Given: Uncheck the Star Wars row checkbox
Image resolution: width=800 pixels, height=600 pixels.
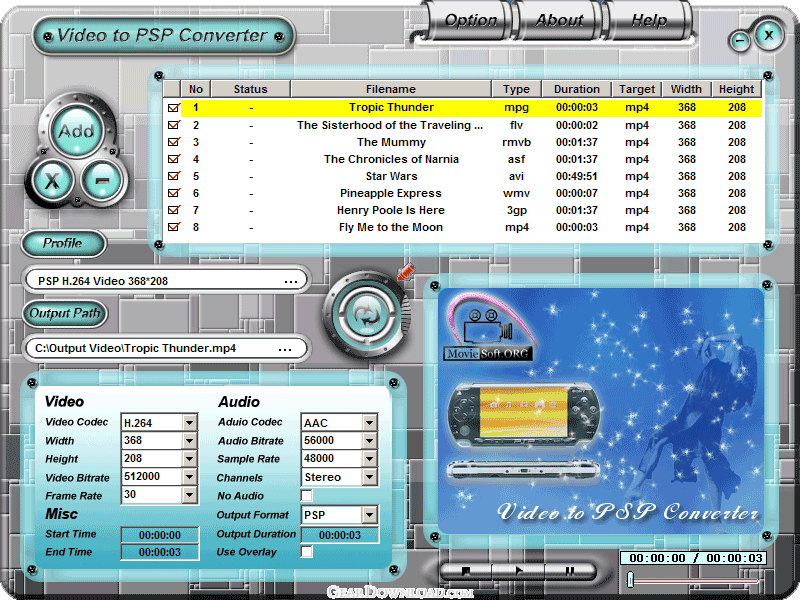Looking at the screenshot, I should coord(173,176).
